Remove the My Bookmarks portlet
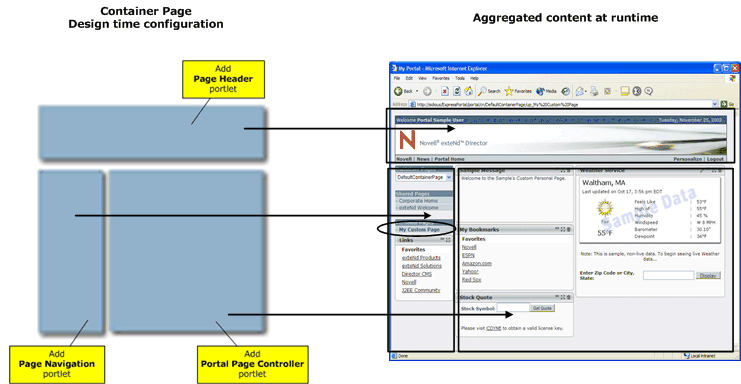Image resolution: width=741 pixels, height=384 pixels. point(569,230)
